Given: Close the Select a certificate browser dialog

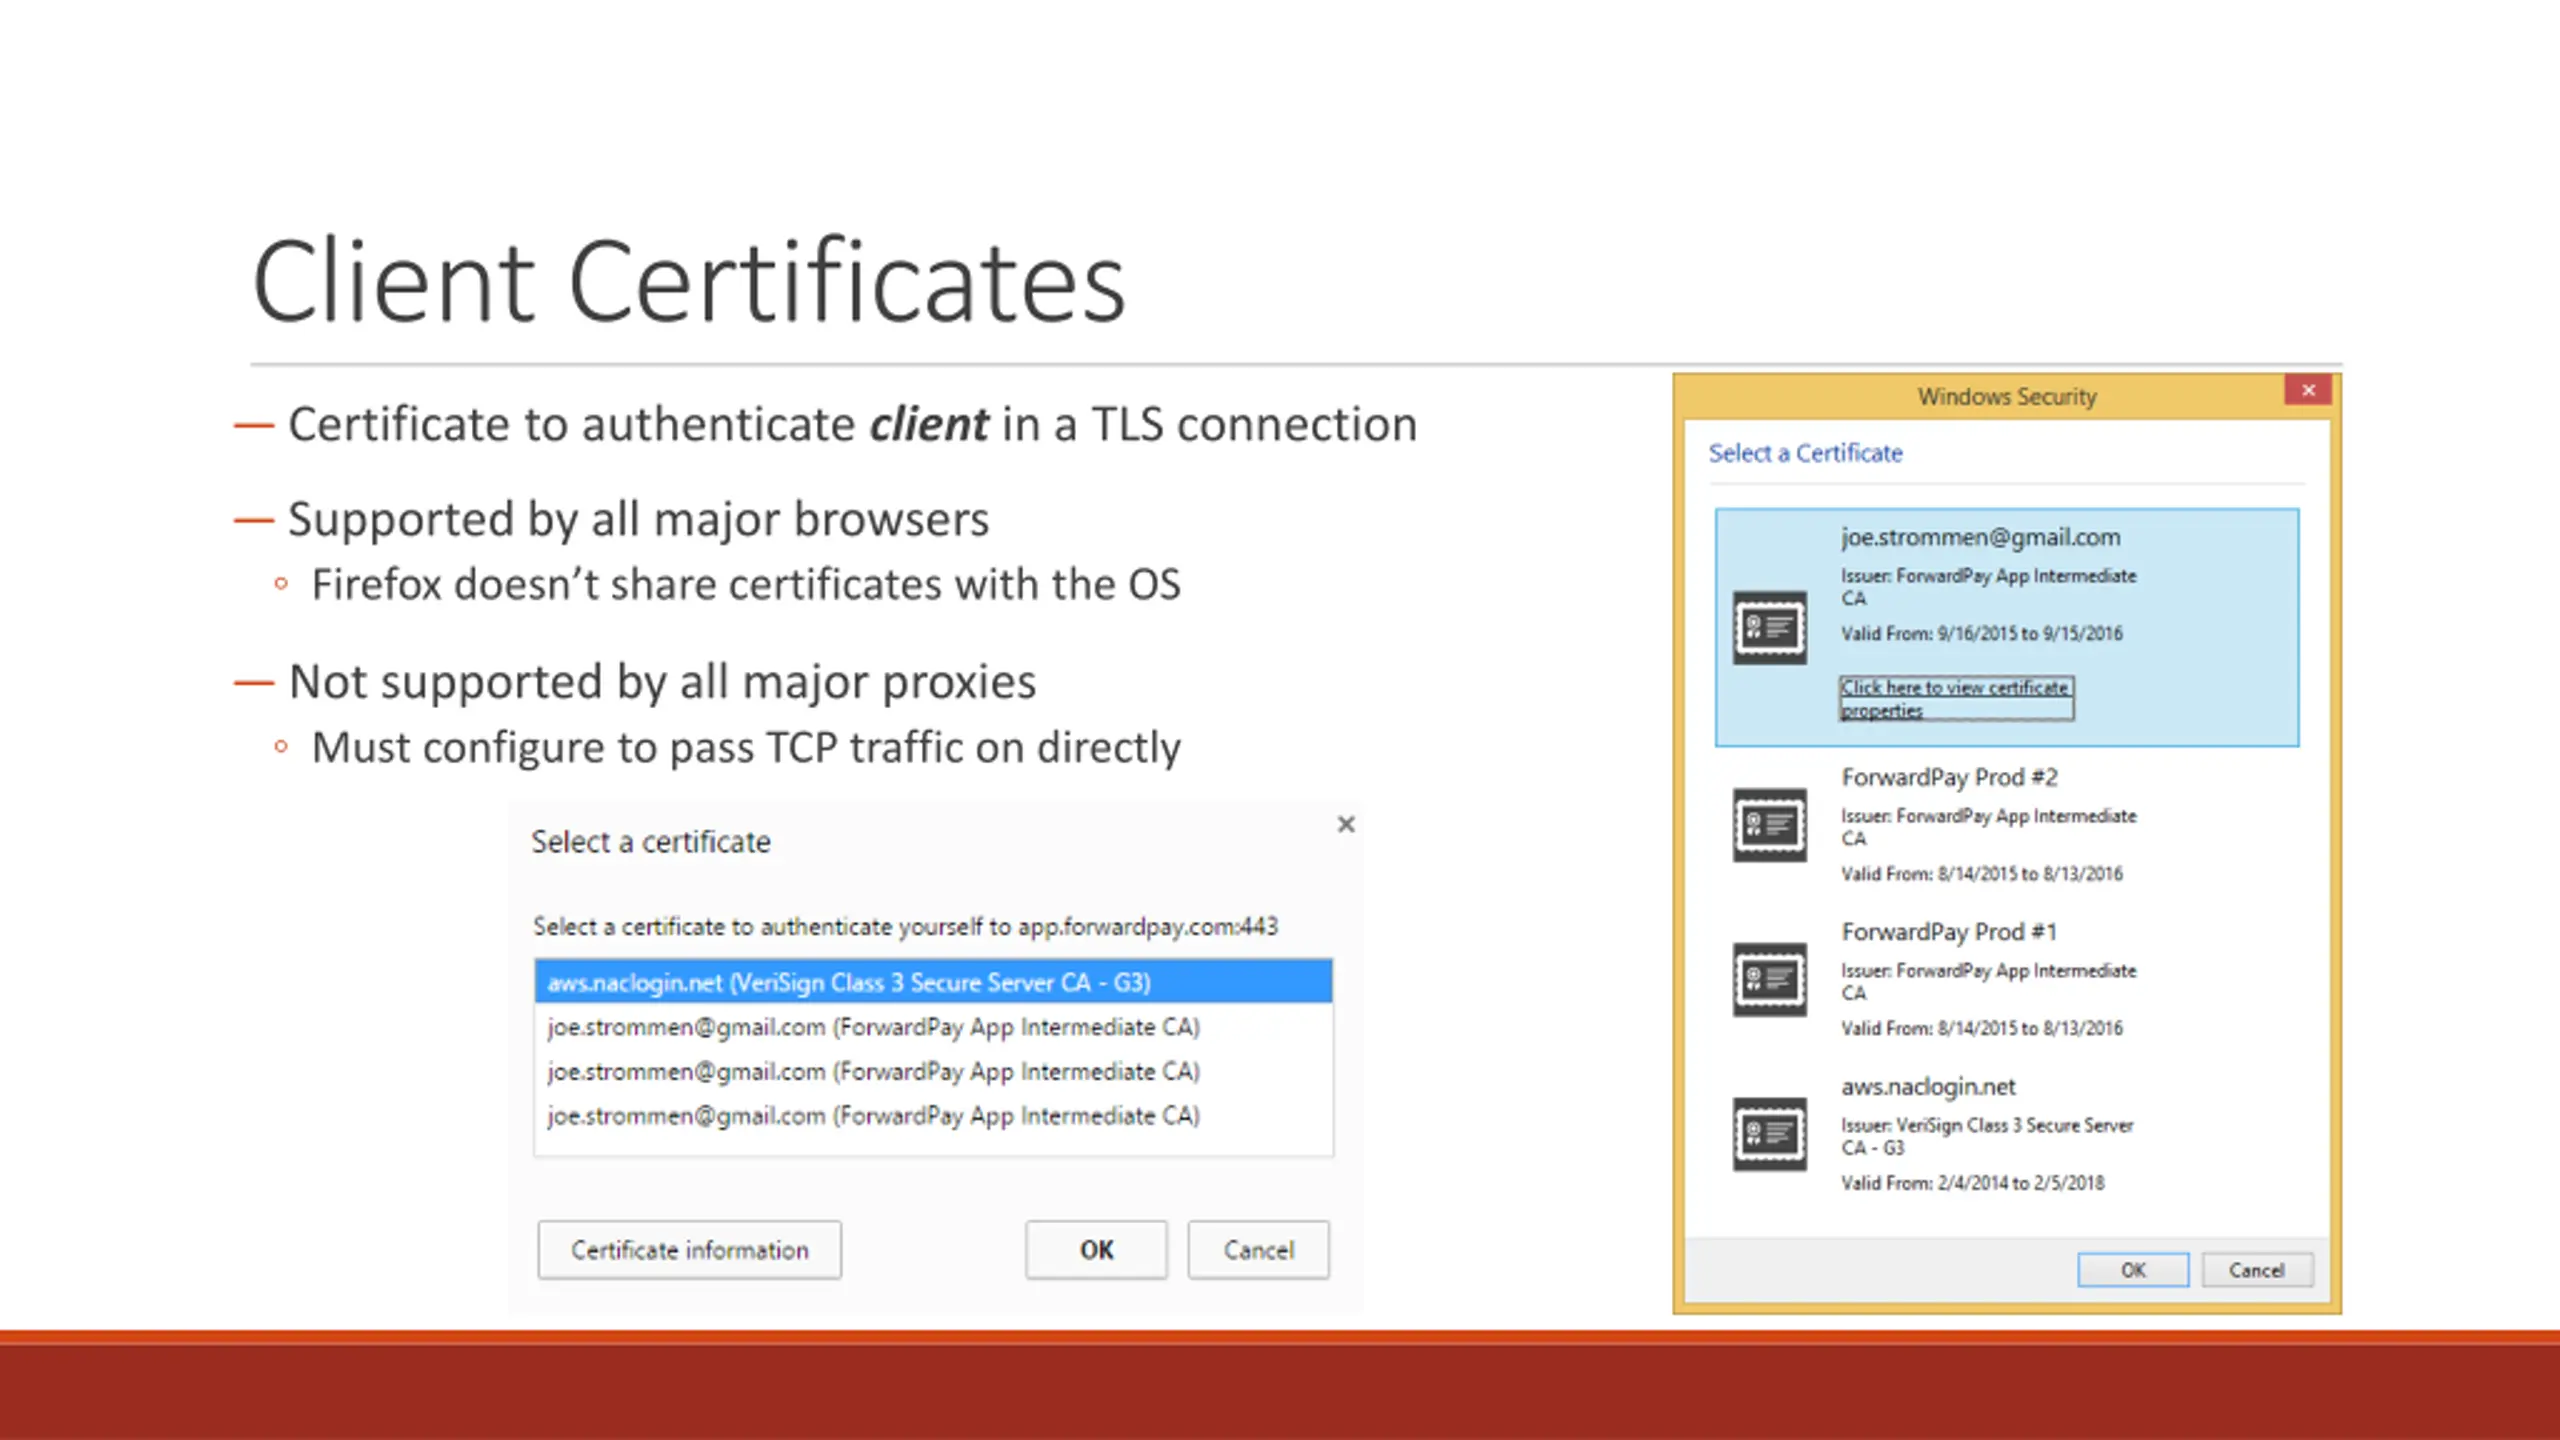Looking at the screenshot, I should pos(1346,824).
